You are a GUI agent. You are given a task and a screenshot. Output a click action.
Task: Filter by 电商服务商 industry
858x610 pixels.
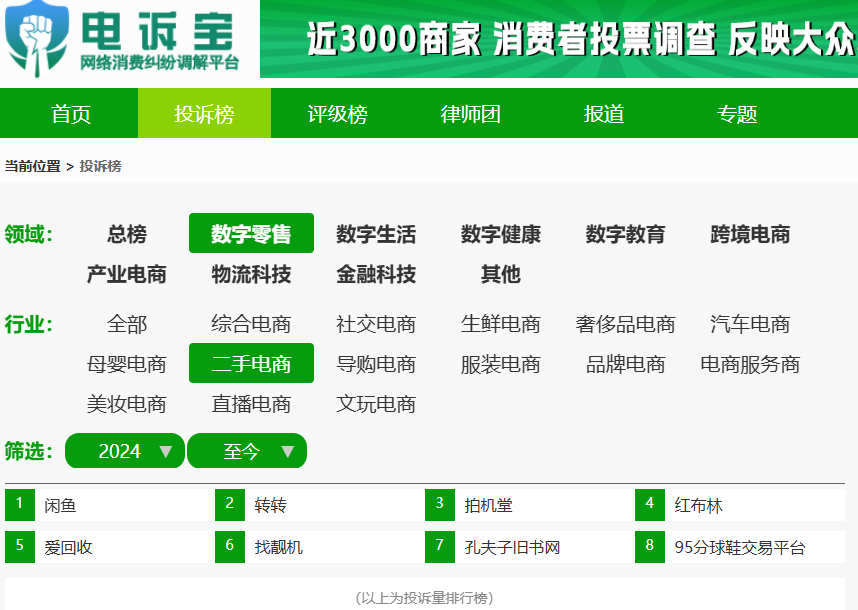750,364
